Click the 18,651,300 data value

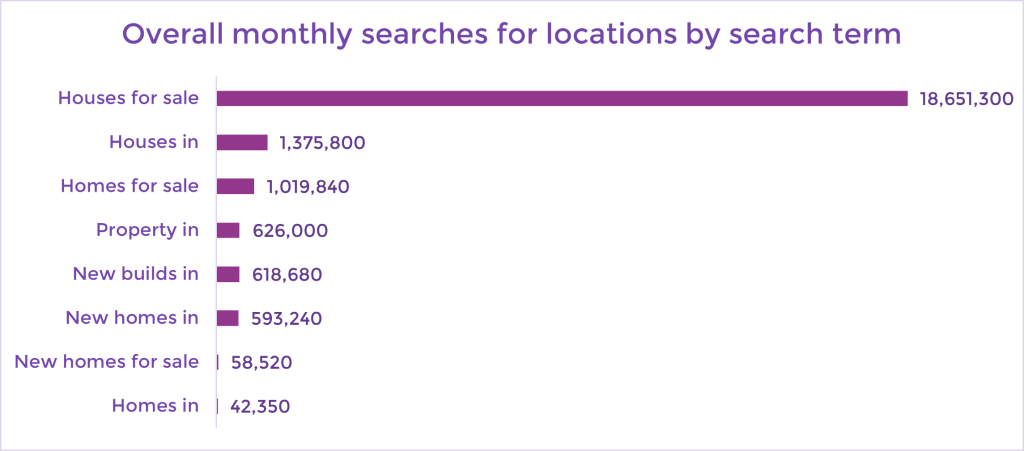pyautogui.click(x=967, y=99)
